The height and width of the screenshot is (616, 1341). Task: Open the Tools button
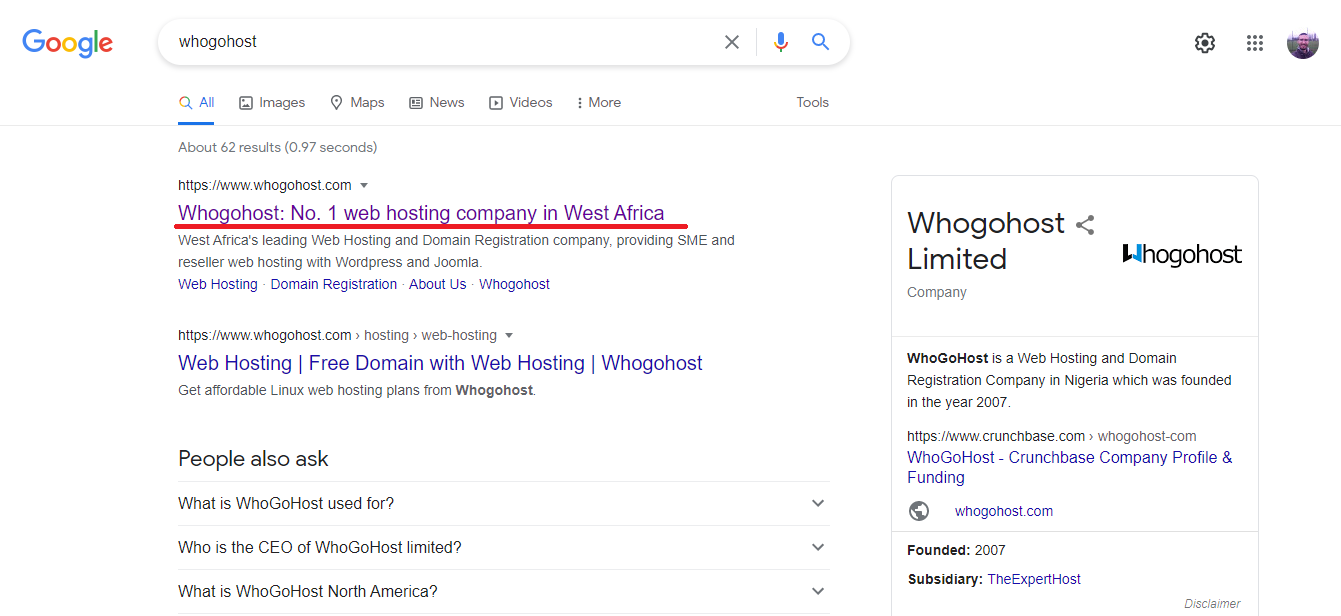(x=813, y=102)
